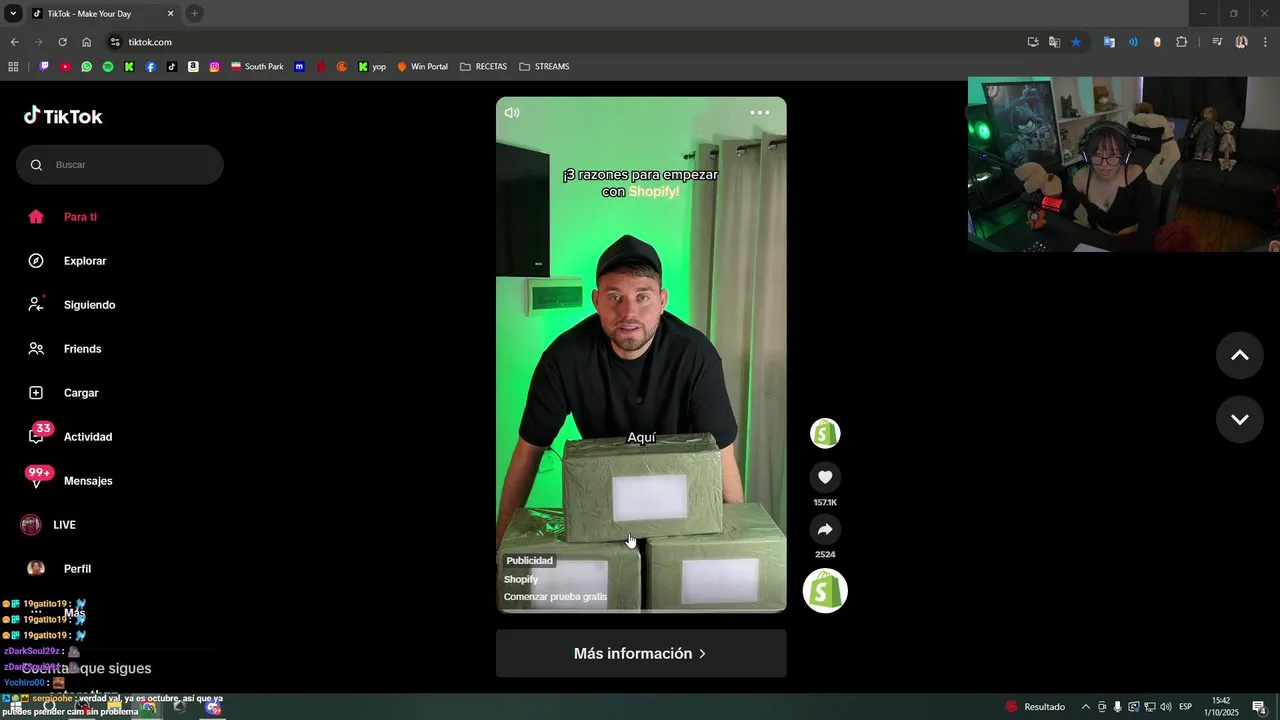Screen dimensions: 1280x720
Task: Select Explorar in the sidebar
Action: click(85, 261)
